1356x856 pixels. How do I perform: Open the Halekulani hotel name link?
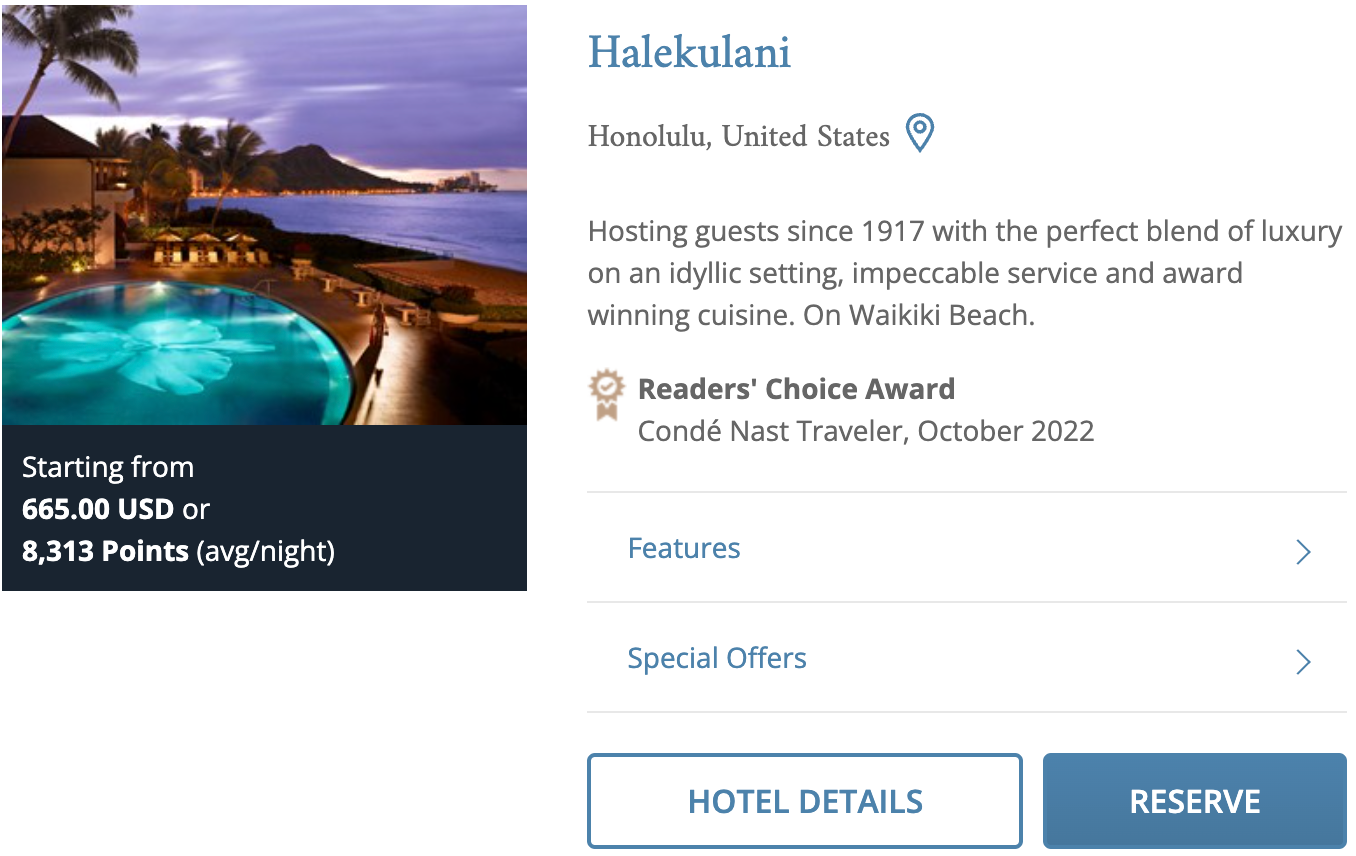(x=689, y=53)
